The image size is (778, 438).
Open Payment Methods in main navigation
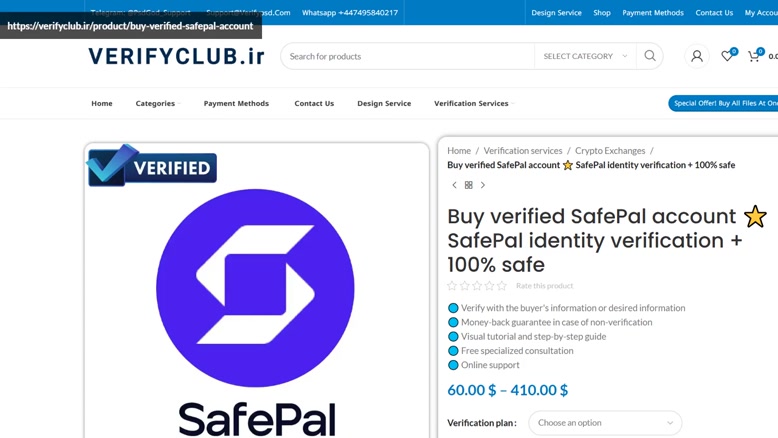pyautogui.click(x=236, y=104)
